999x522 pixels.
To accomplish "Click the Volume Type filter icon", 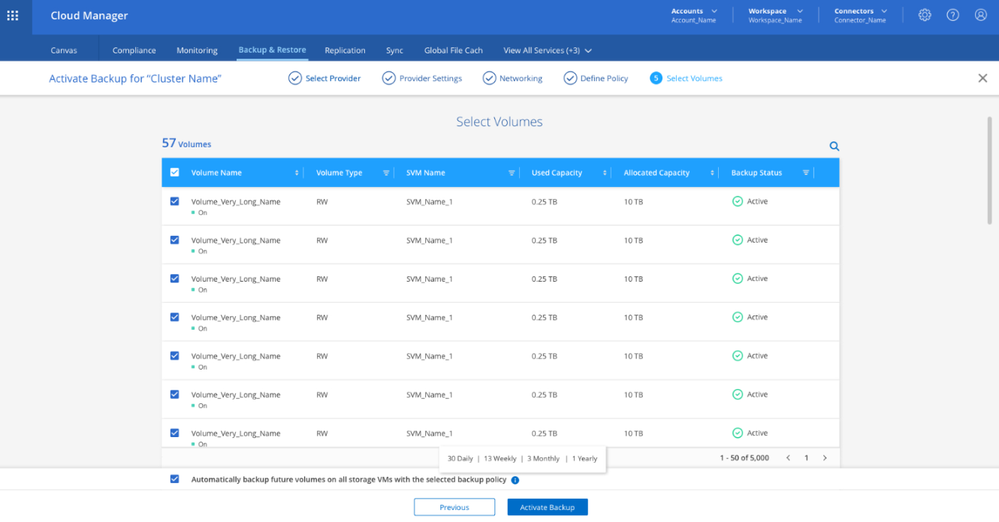I will pos(386,173).
